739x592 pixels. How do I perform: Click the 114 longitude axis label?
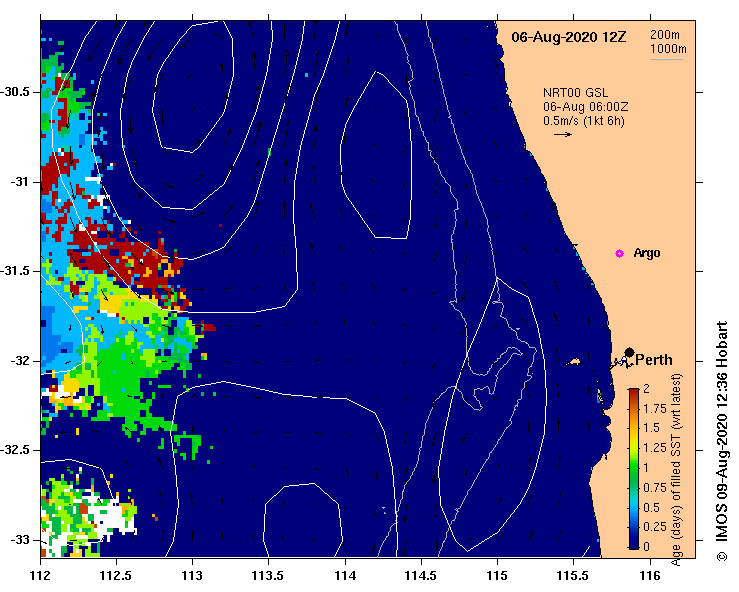click(345, 576)
